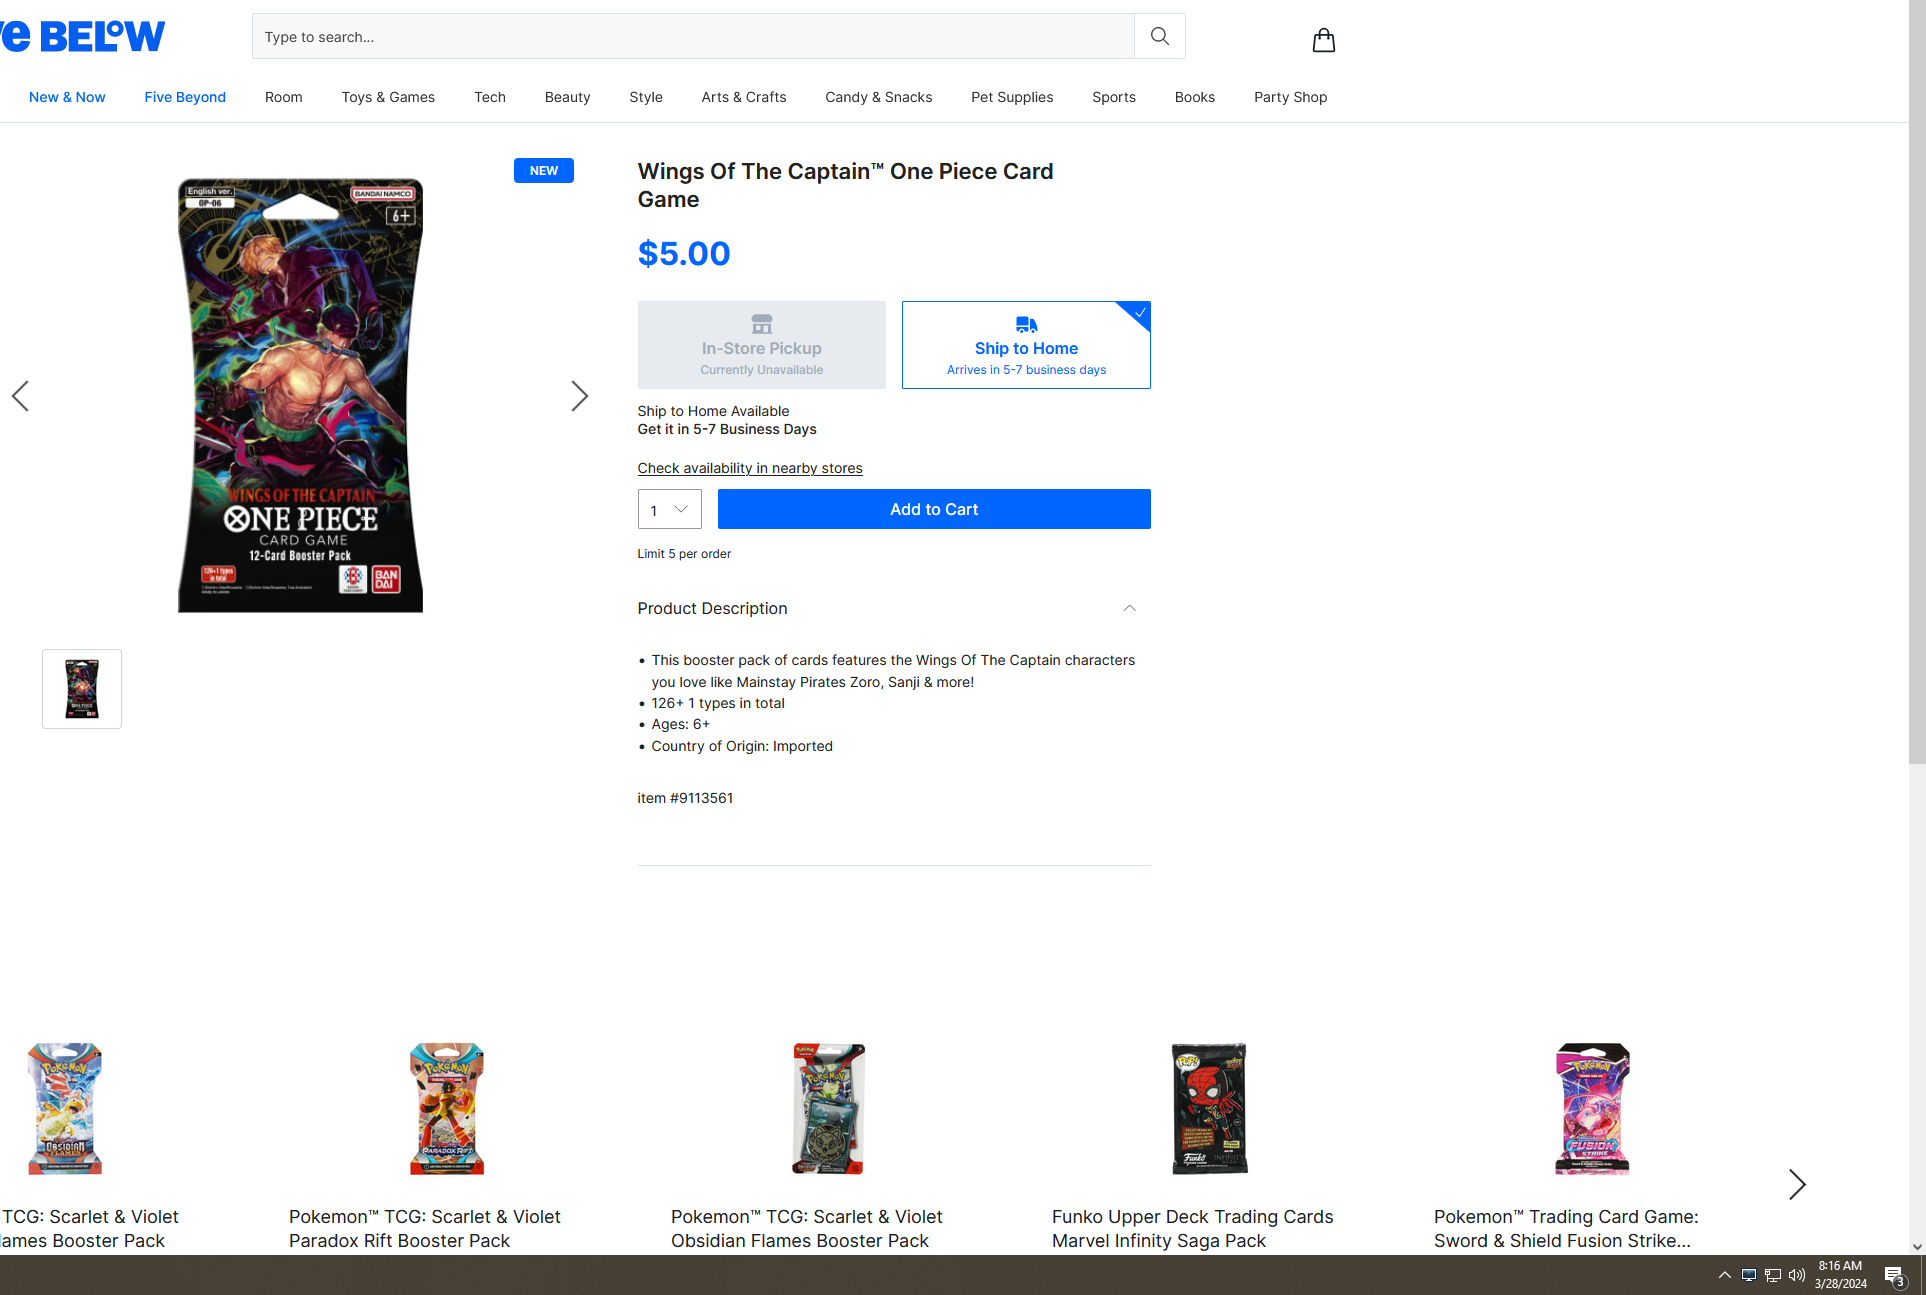
Task: Open Windows notification center icon
Action: pos(1893,1275)
